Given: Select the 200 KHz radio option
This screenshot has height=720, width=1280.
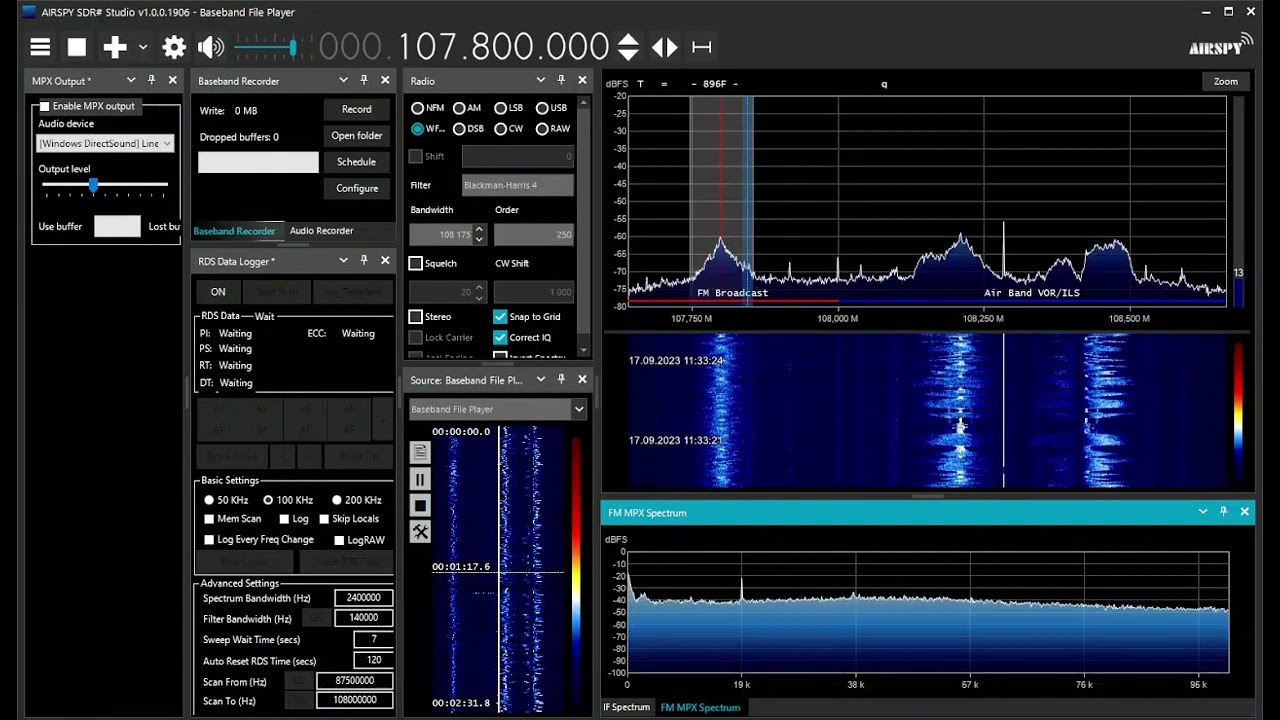Looking at the screenshot, I should point(336,500).
